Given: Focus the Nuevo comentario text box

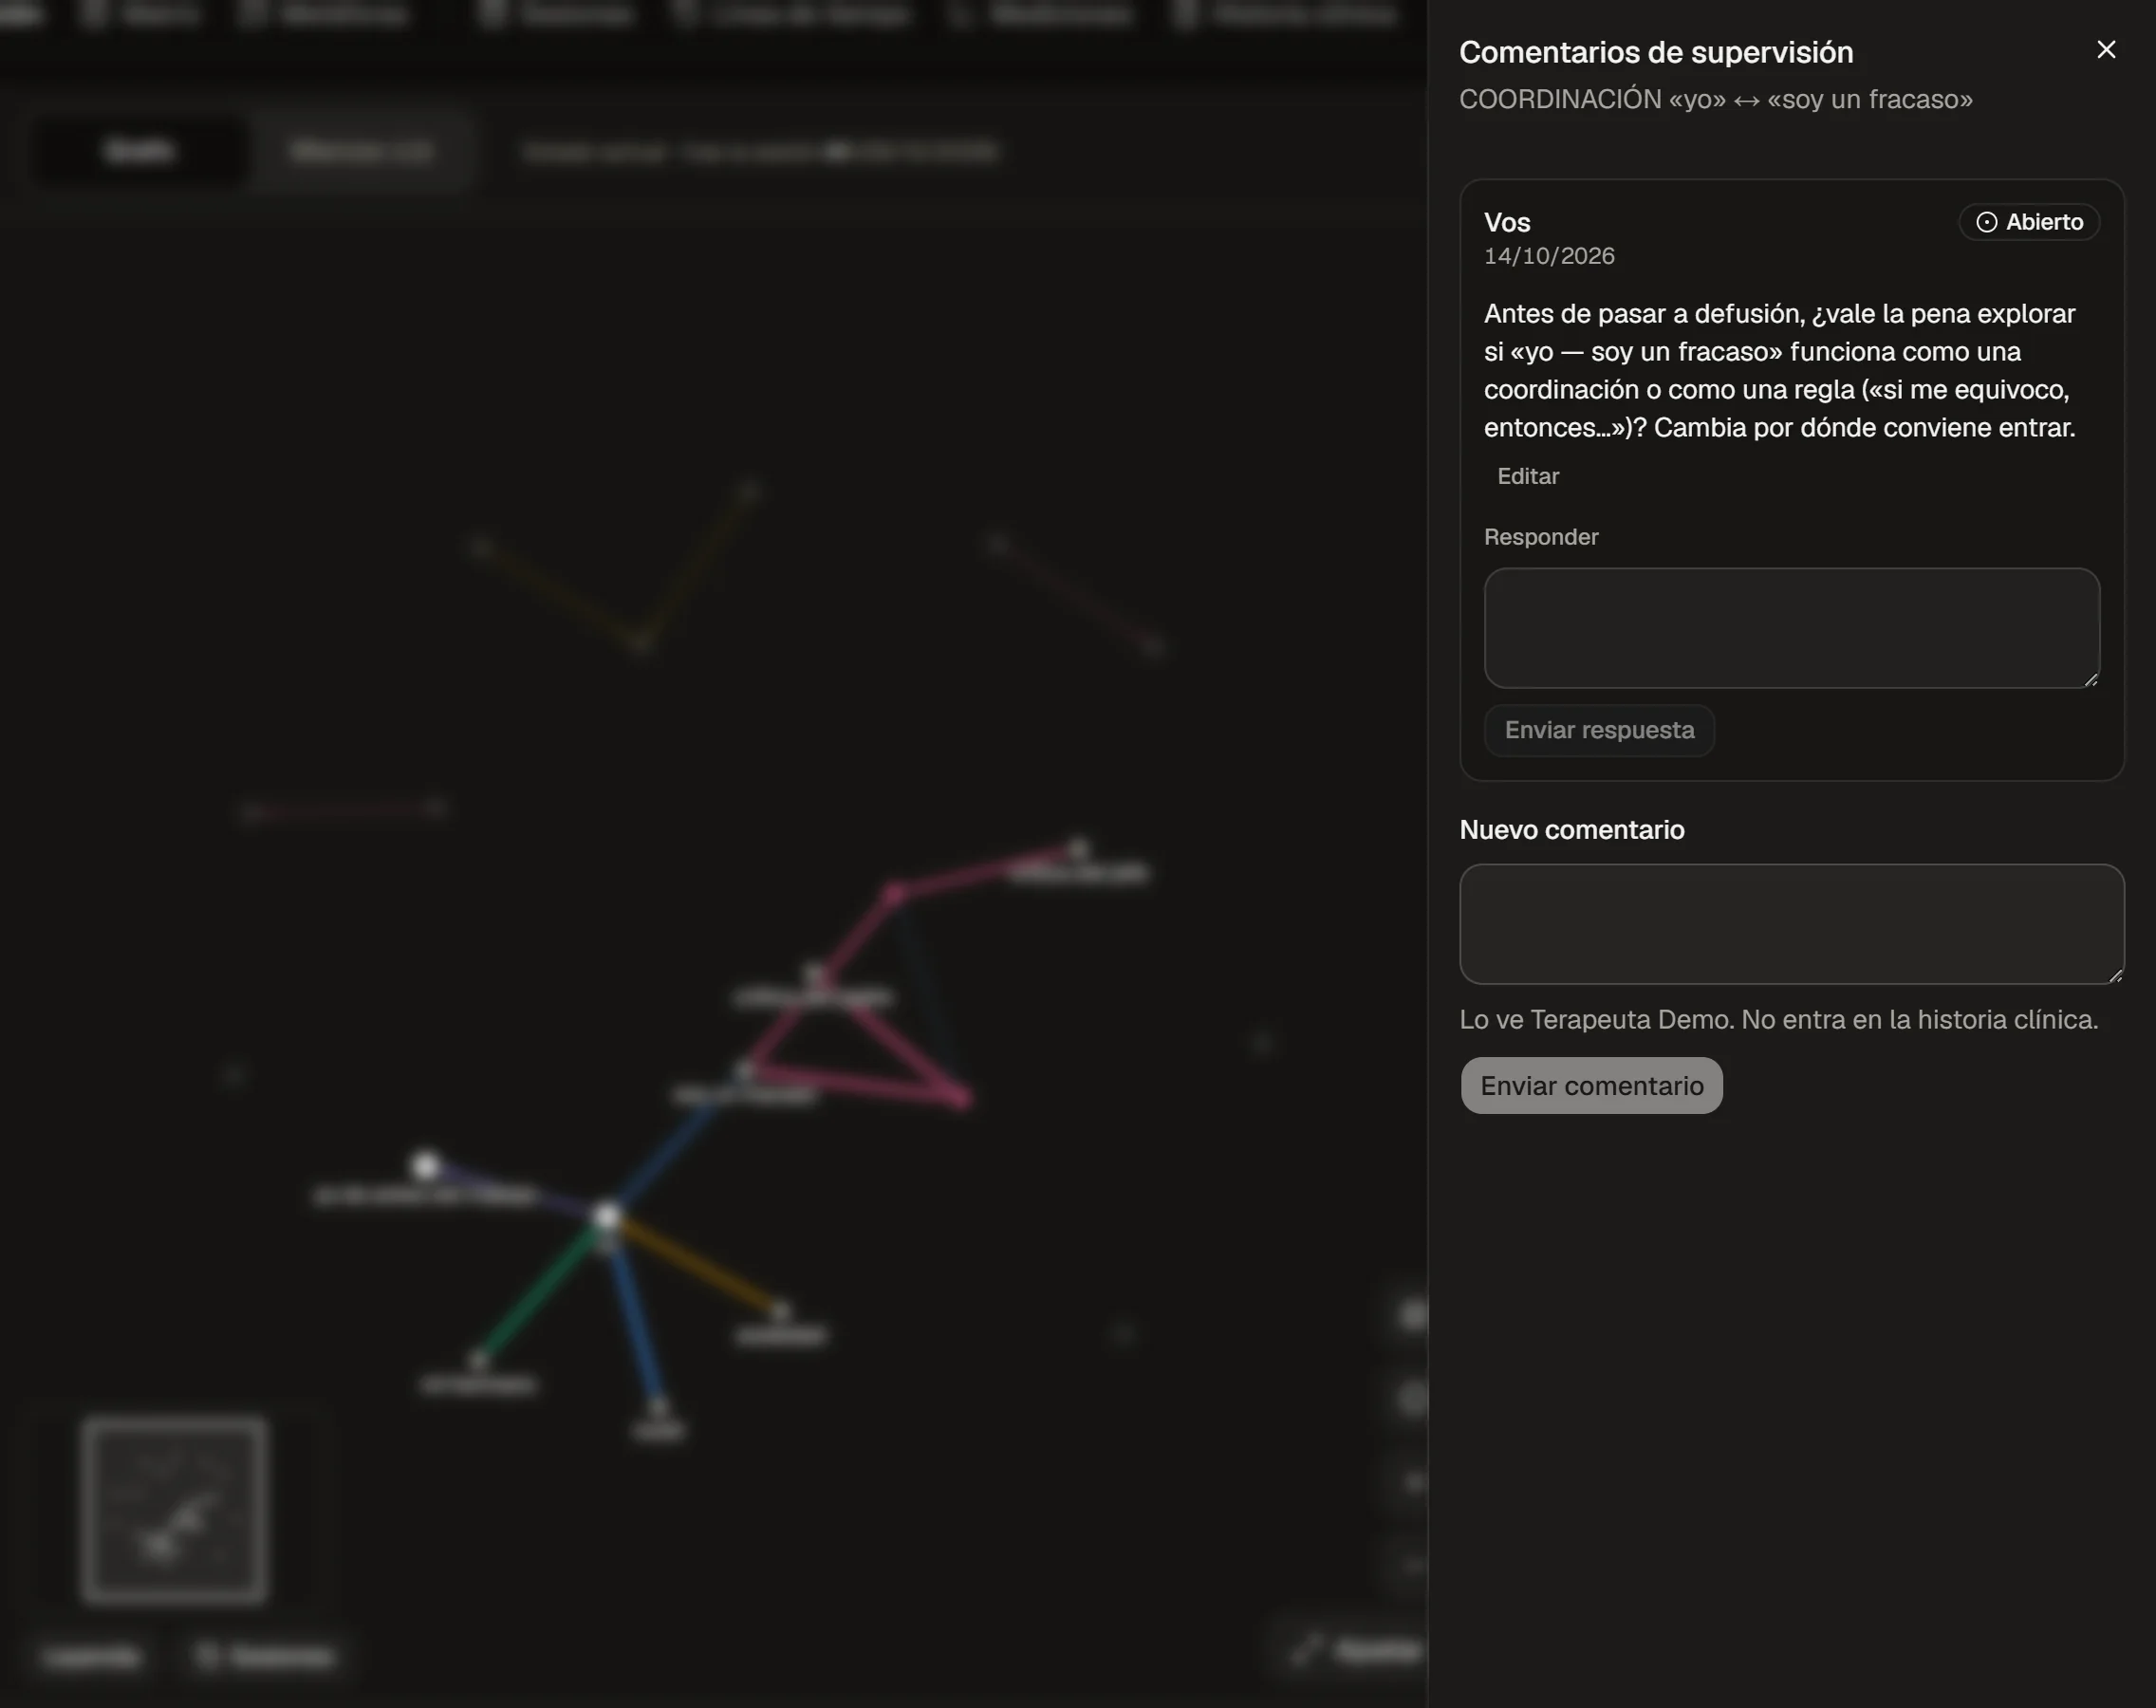Looking at the screenshot, I should pyautogui.click(x=1792, y=924).
